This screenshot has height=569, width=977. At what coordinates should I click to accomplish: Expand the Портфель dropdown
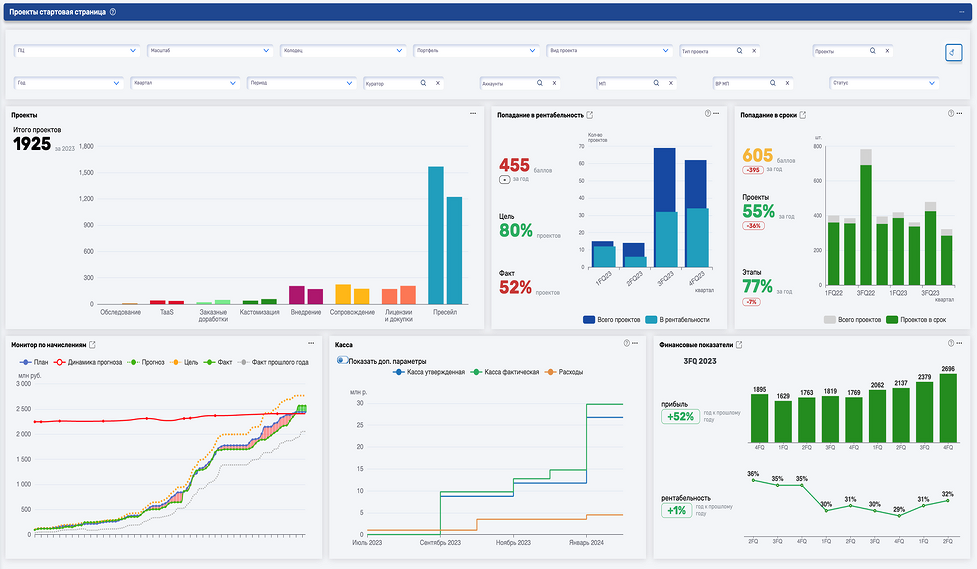point(475,50)
